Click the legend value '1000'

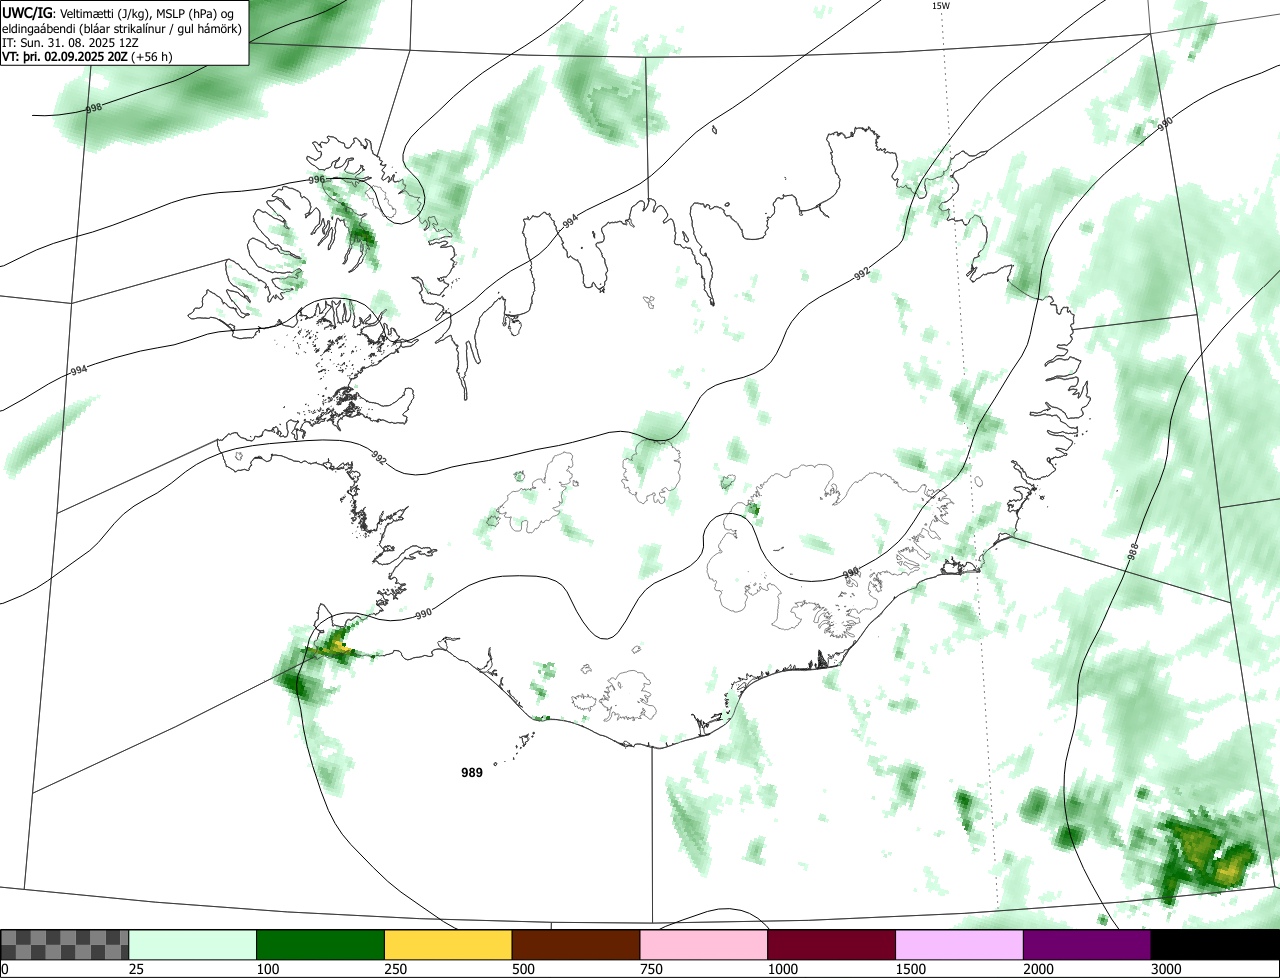tap(783, 969)
